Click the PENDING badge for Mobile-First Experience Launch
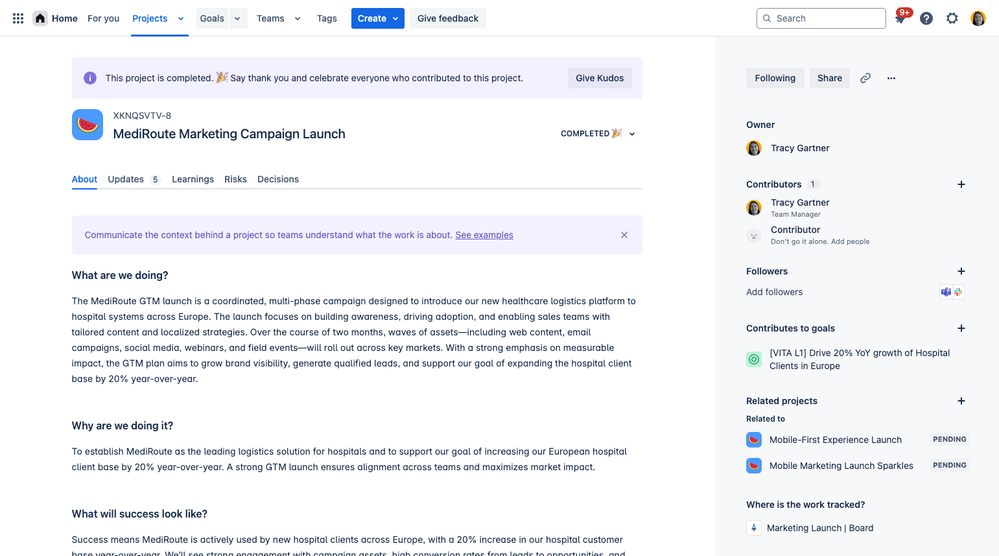The height and width of the screenshot is (556, 999). pos(949,439)
